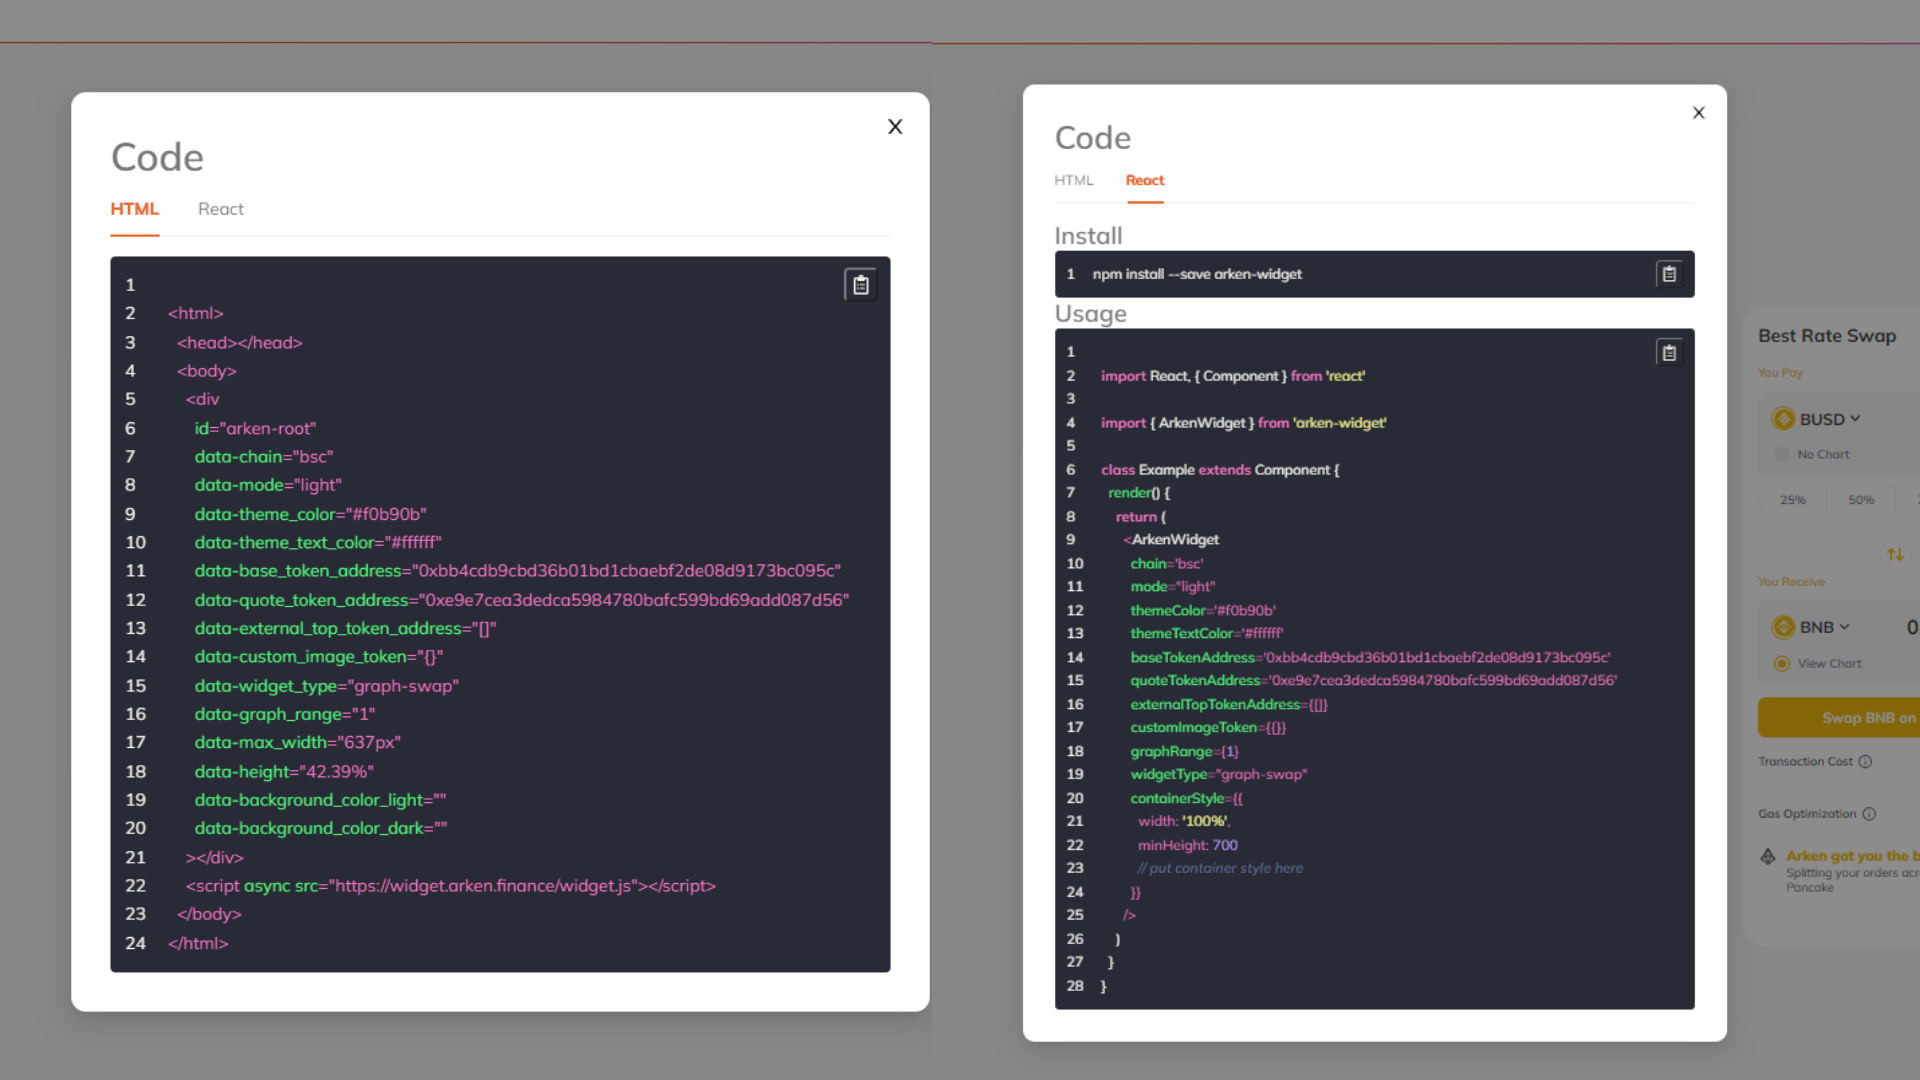
Task: Select React tab in right Code dialog
Action: tap(1145, 180)
